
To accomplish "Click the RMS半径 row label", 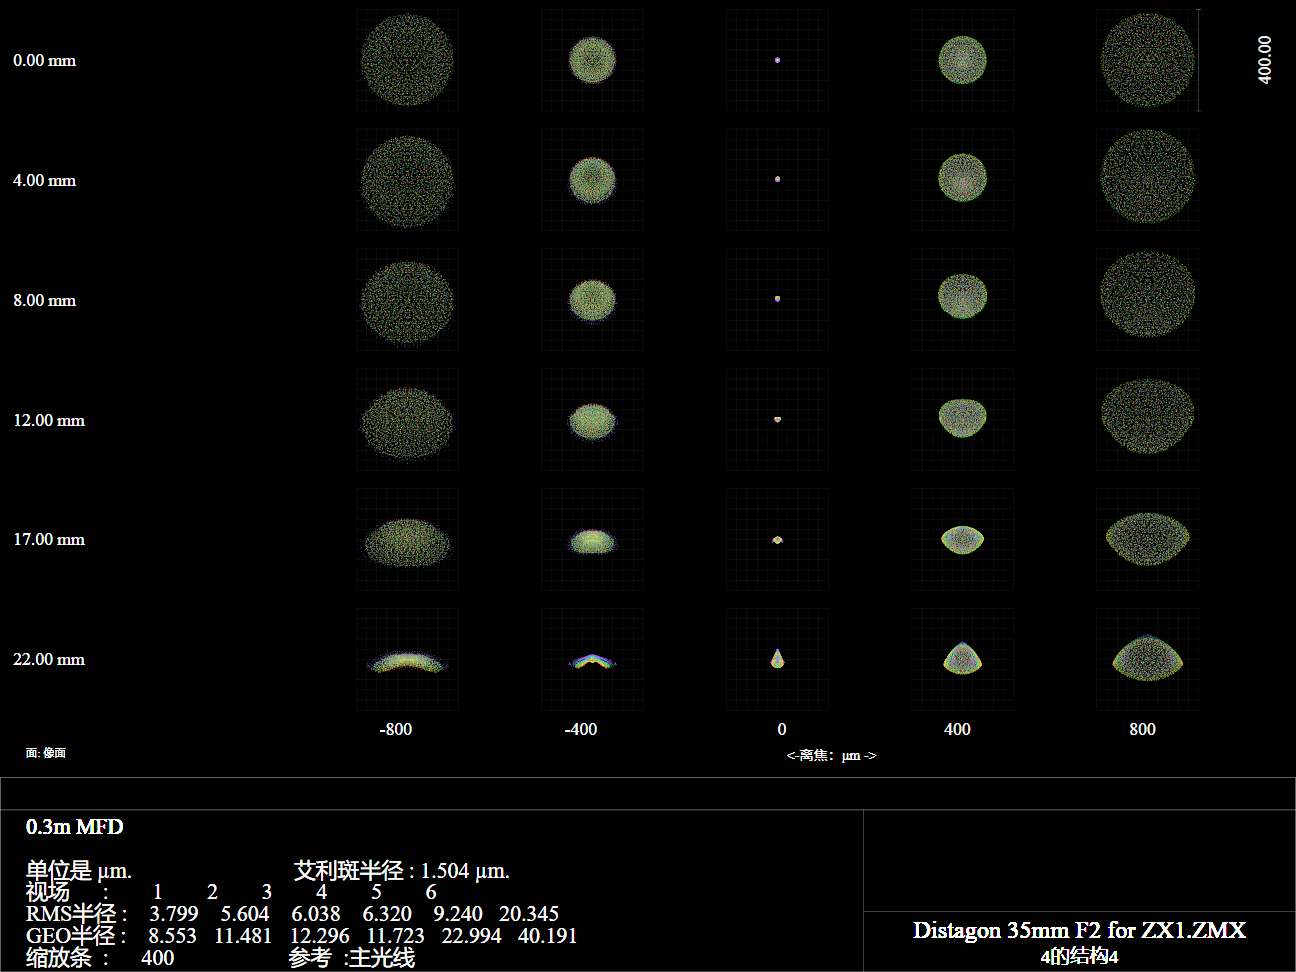I will pos(76,914).
